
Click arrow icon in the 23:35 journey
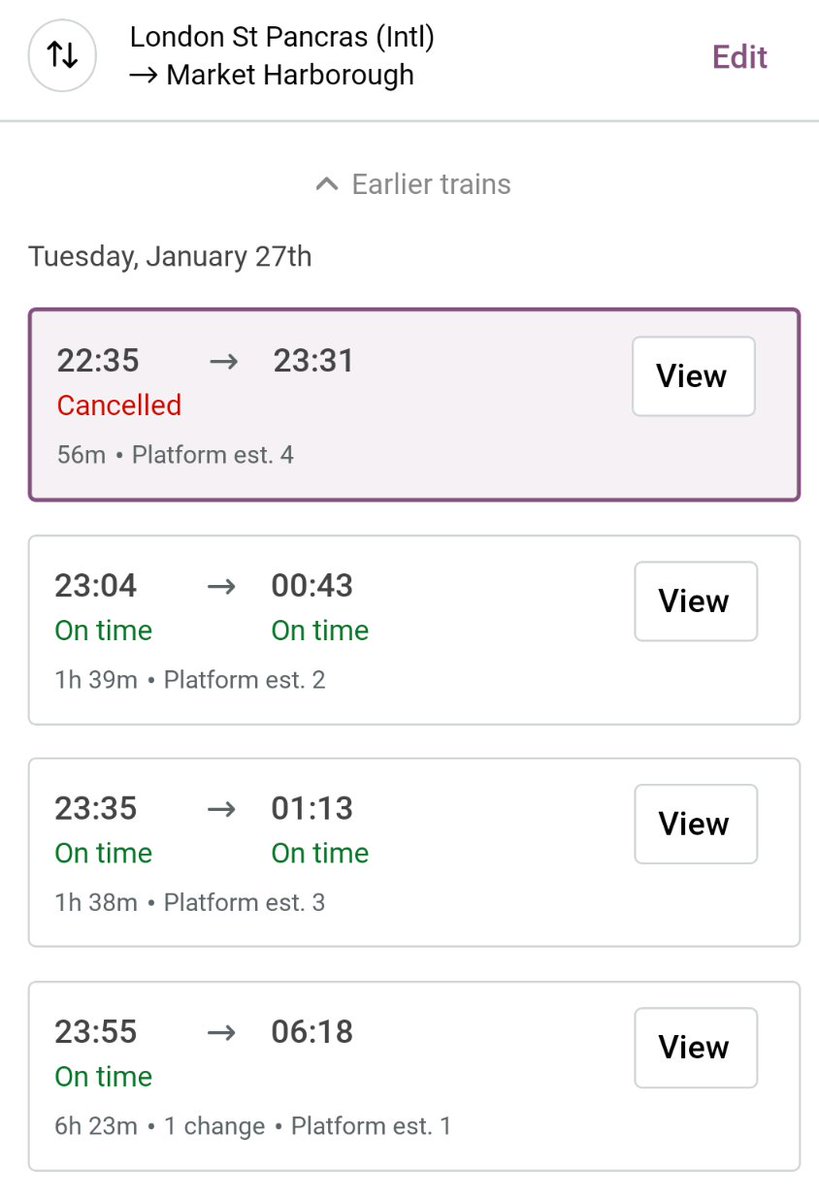(x=221, y=809)
